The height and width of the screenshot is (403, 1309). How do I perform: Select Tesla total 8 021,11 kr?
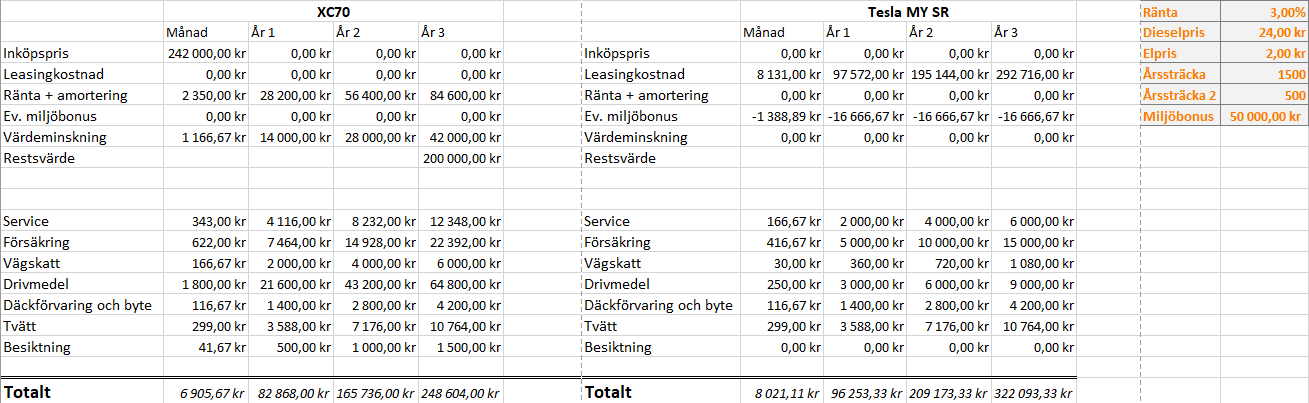782,392
